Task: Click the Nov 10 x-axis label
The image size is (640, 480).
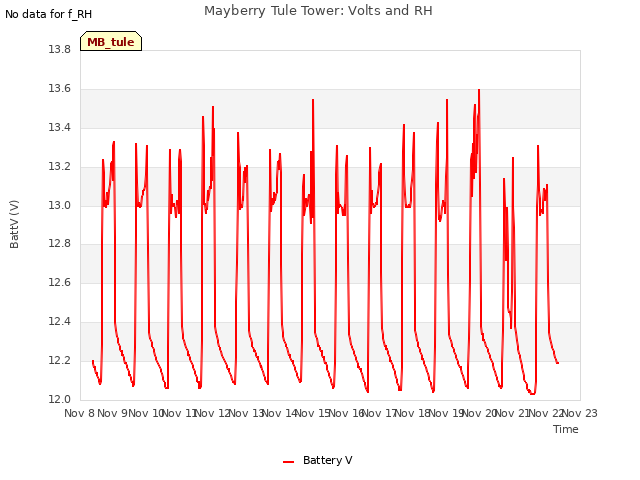Action: coord(147,413)
